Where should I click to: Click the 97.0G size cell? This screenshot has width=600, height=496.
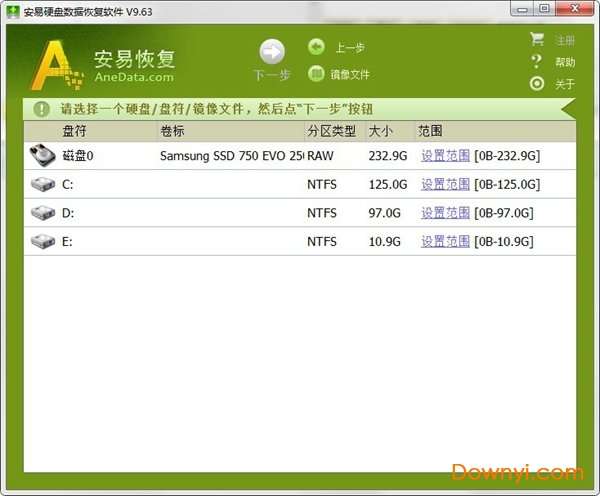pos(385,213)
